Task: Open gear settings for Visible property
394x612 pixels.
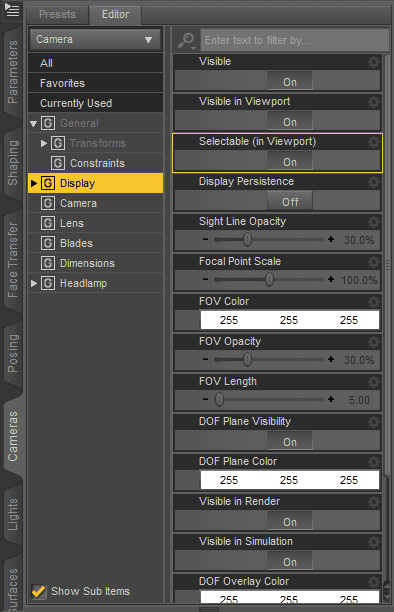Action: pos(374,62)
